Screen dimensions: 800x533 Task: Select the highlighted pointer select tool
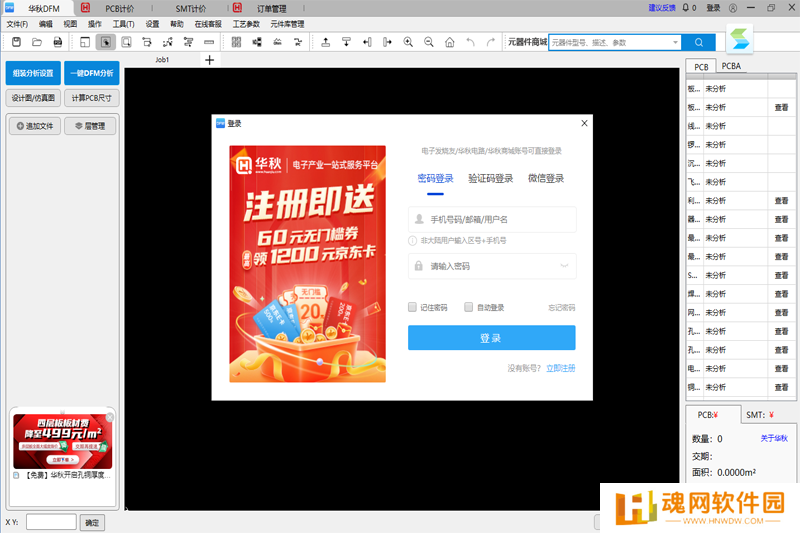click(106, 42)
